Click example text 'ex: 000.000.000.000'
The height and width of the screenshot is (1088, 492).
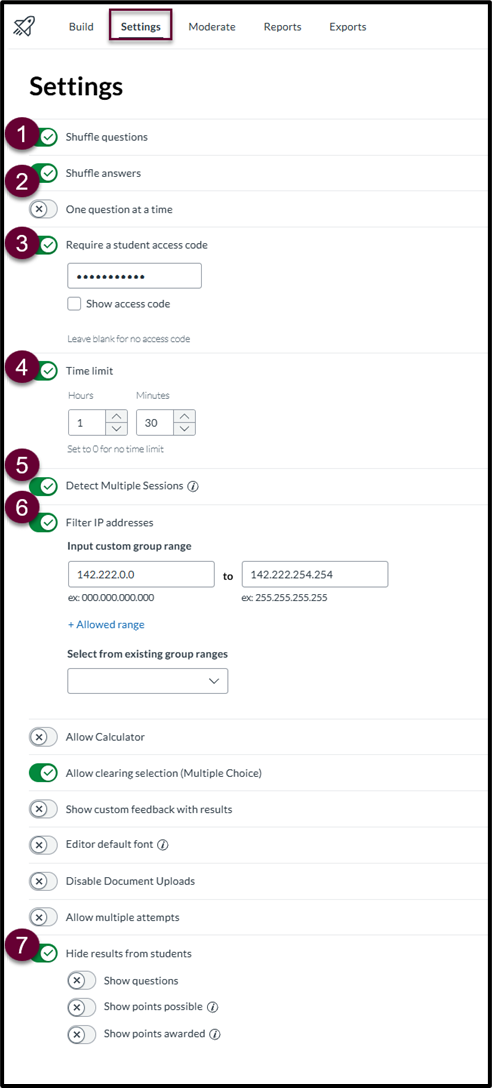pos(111,597)
